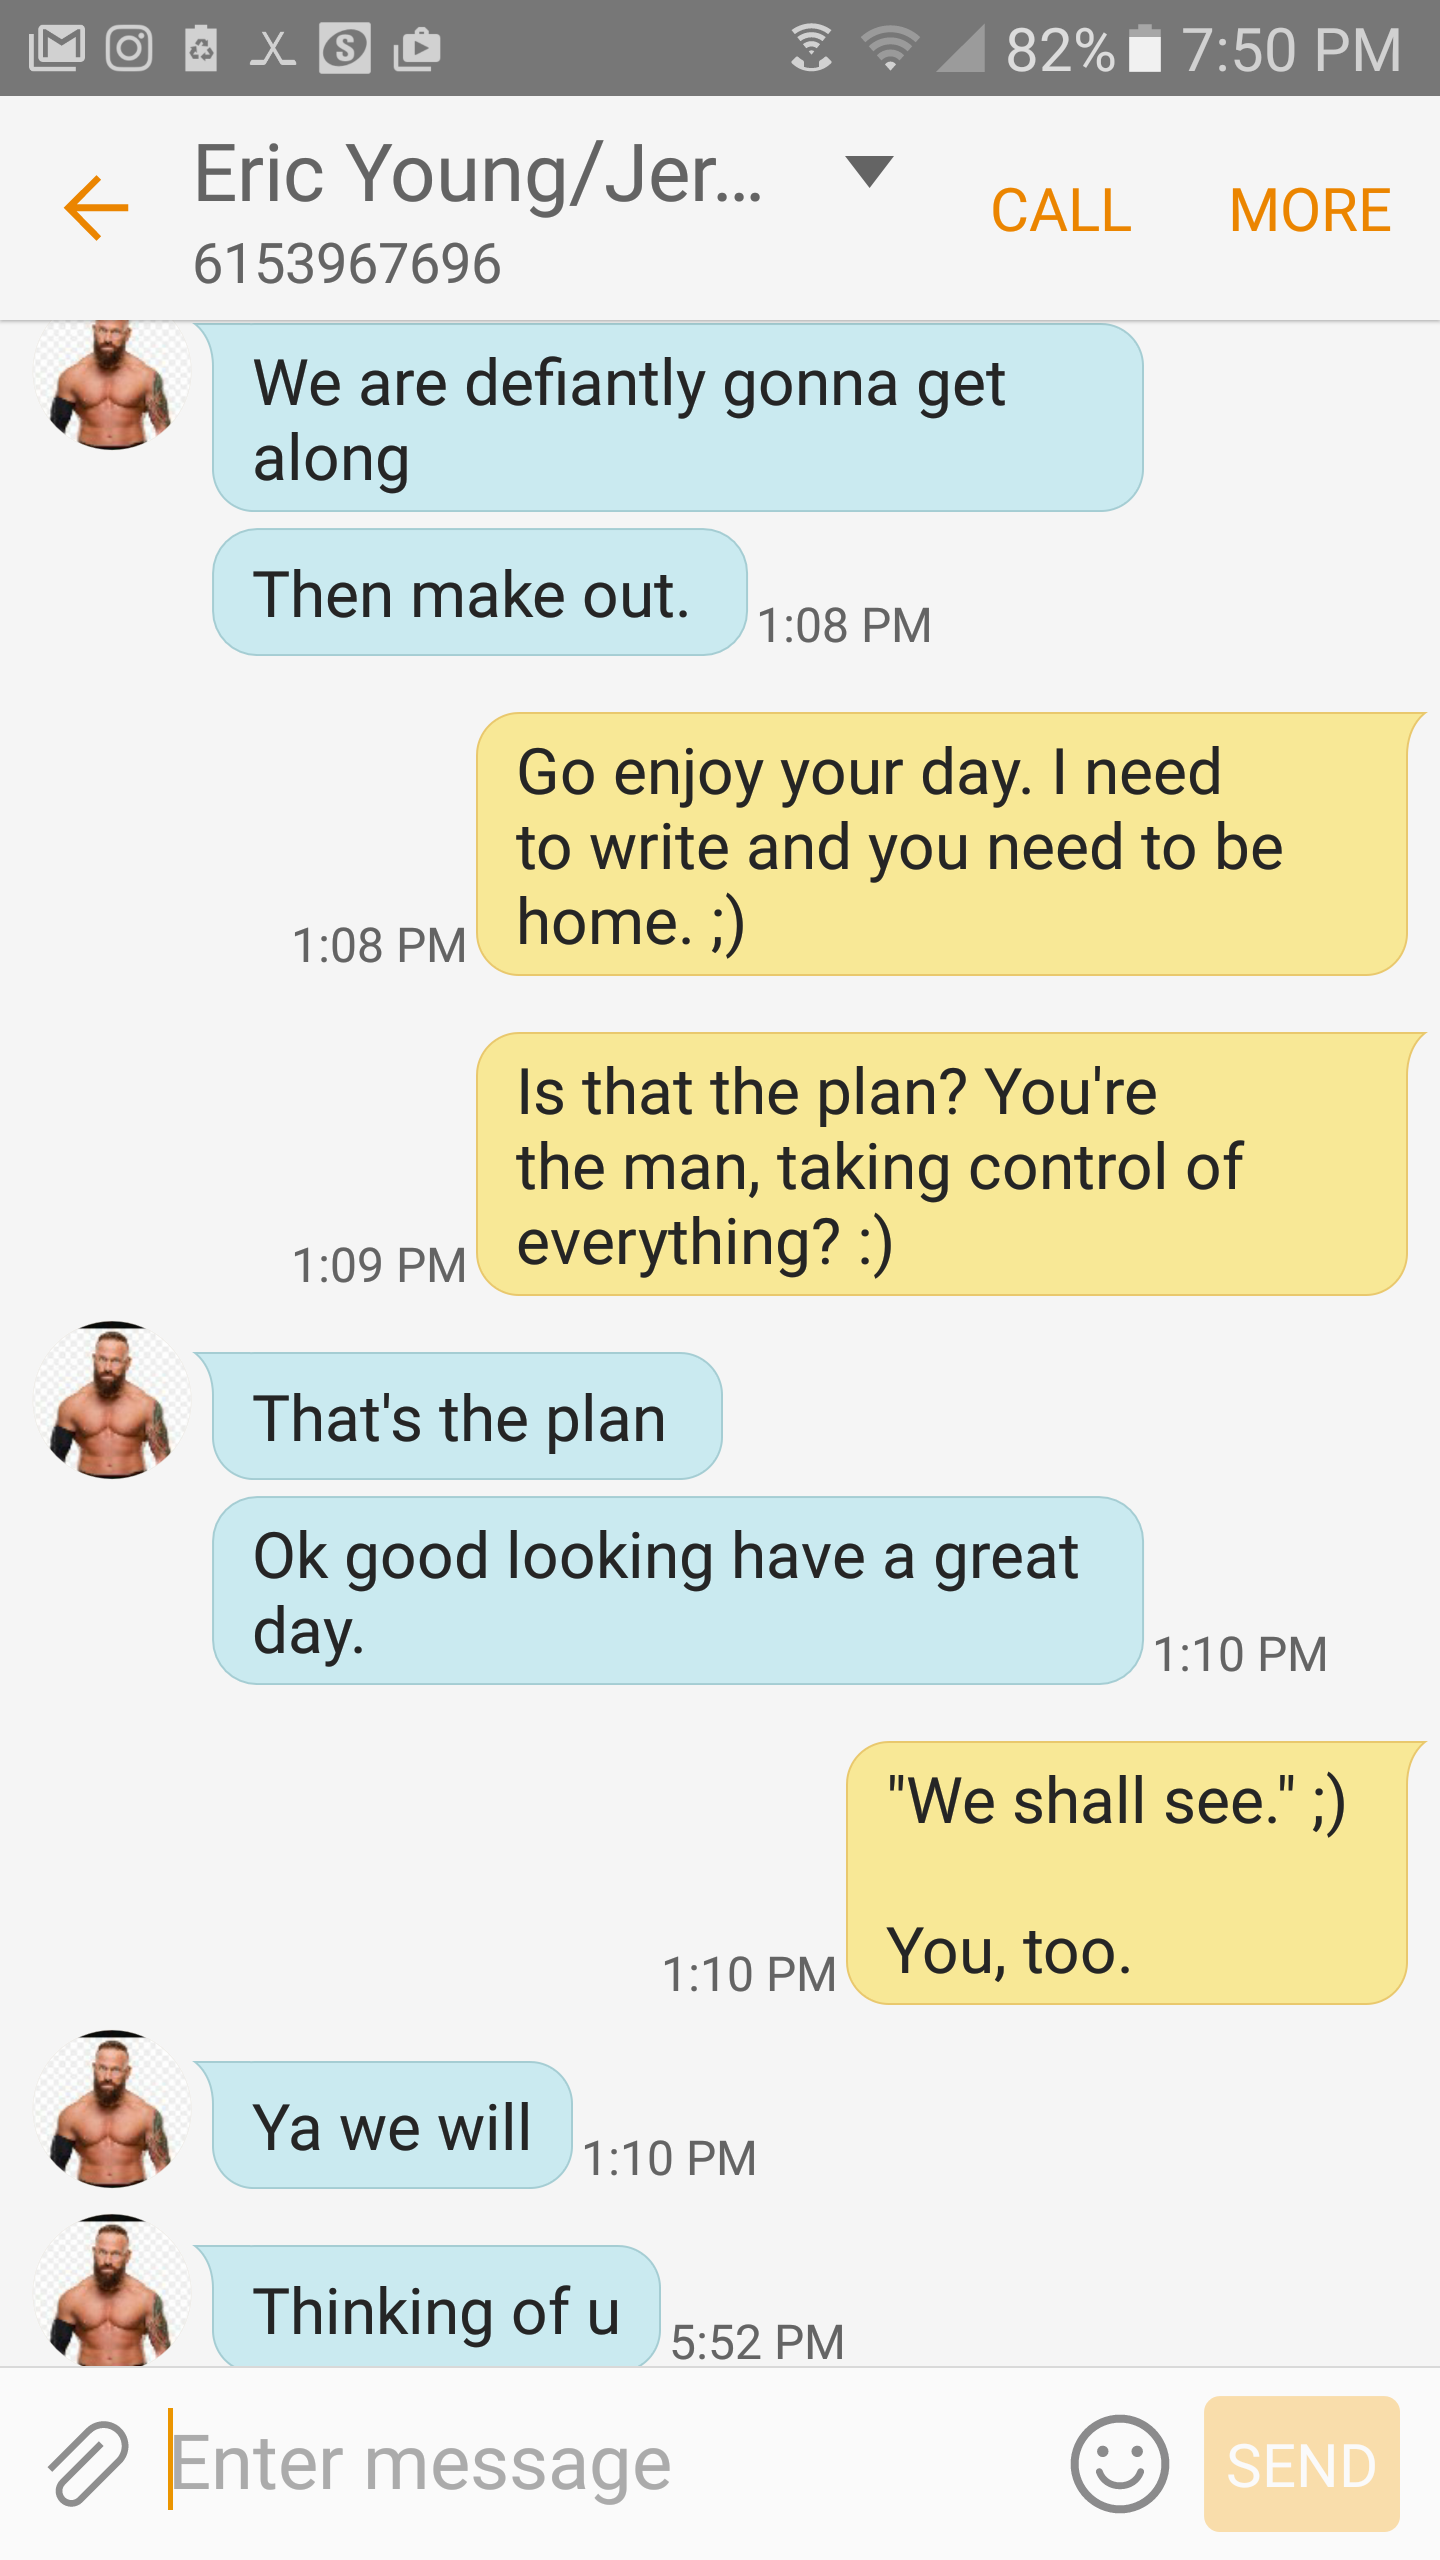
Task: Tap the battery indicator icon
Action: [x=1145, y=48]
